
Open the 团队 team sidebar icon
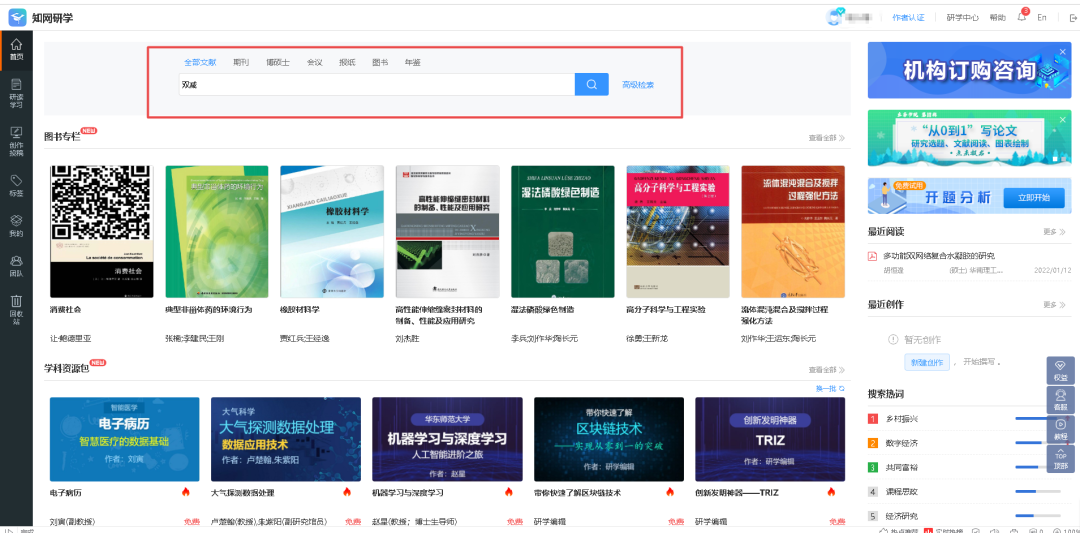[x=17, y=266]
